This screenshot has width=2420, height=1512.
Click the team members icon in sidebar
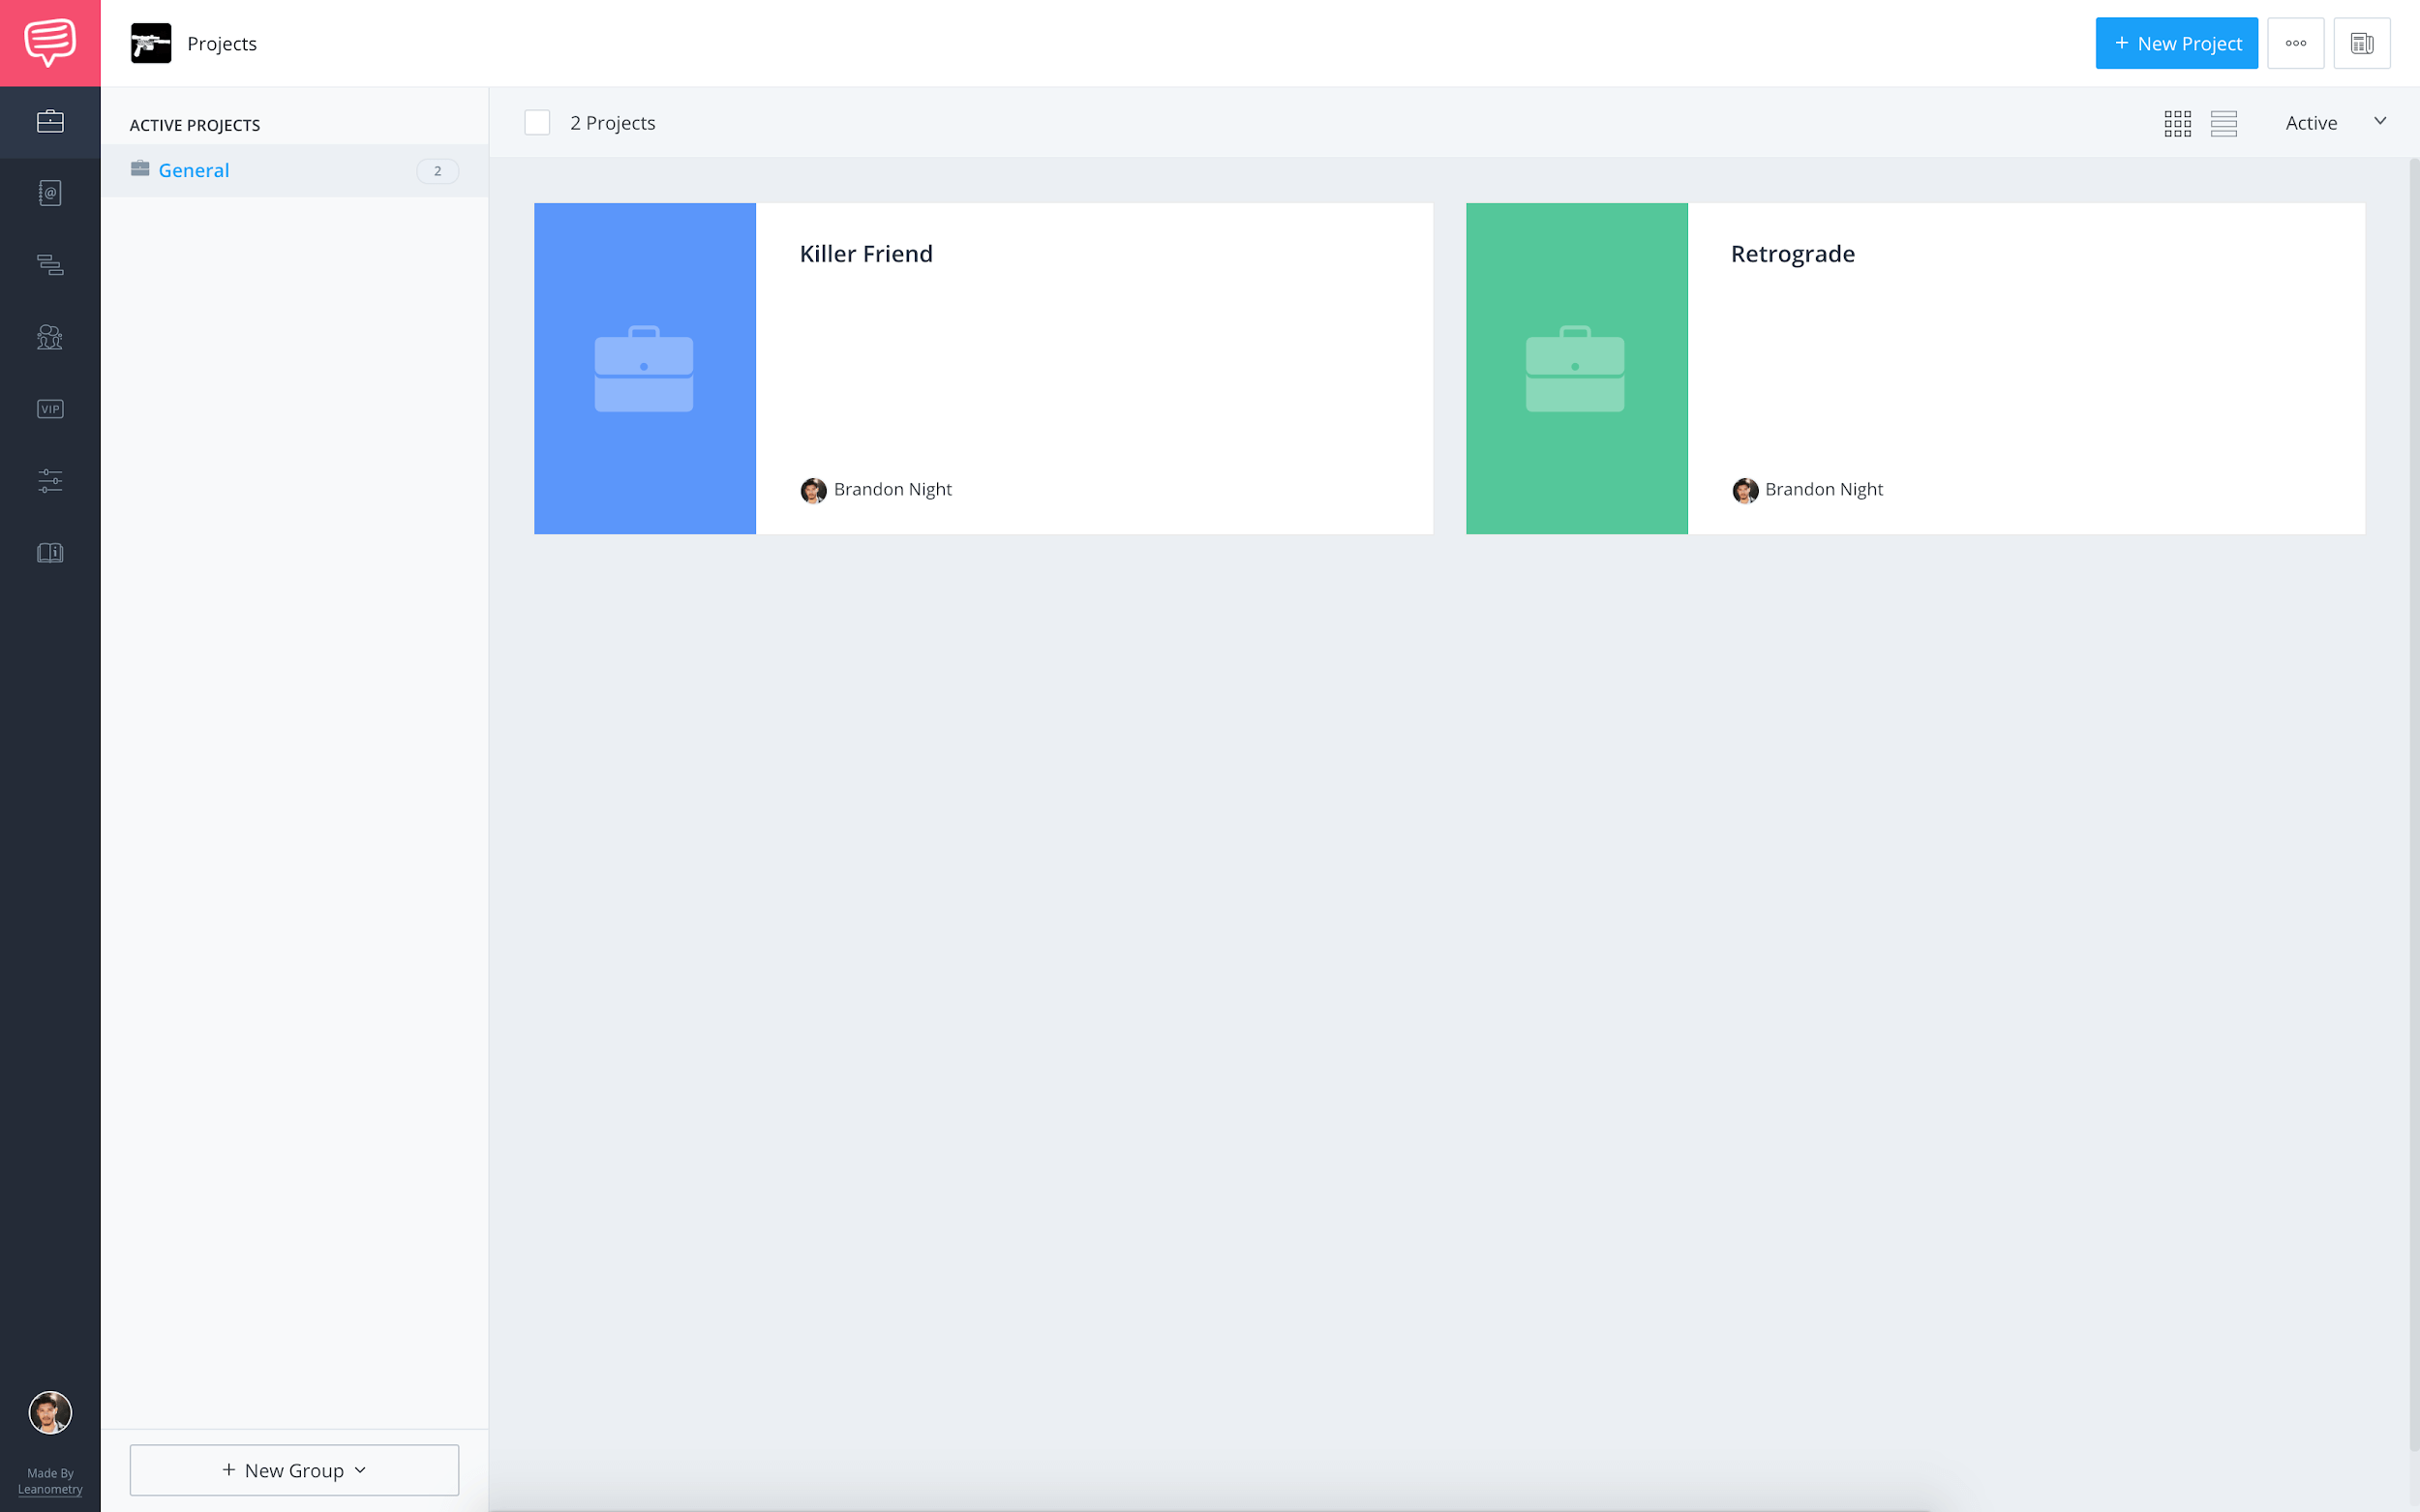pos(50,335)
